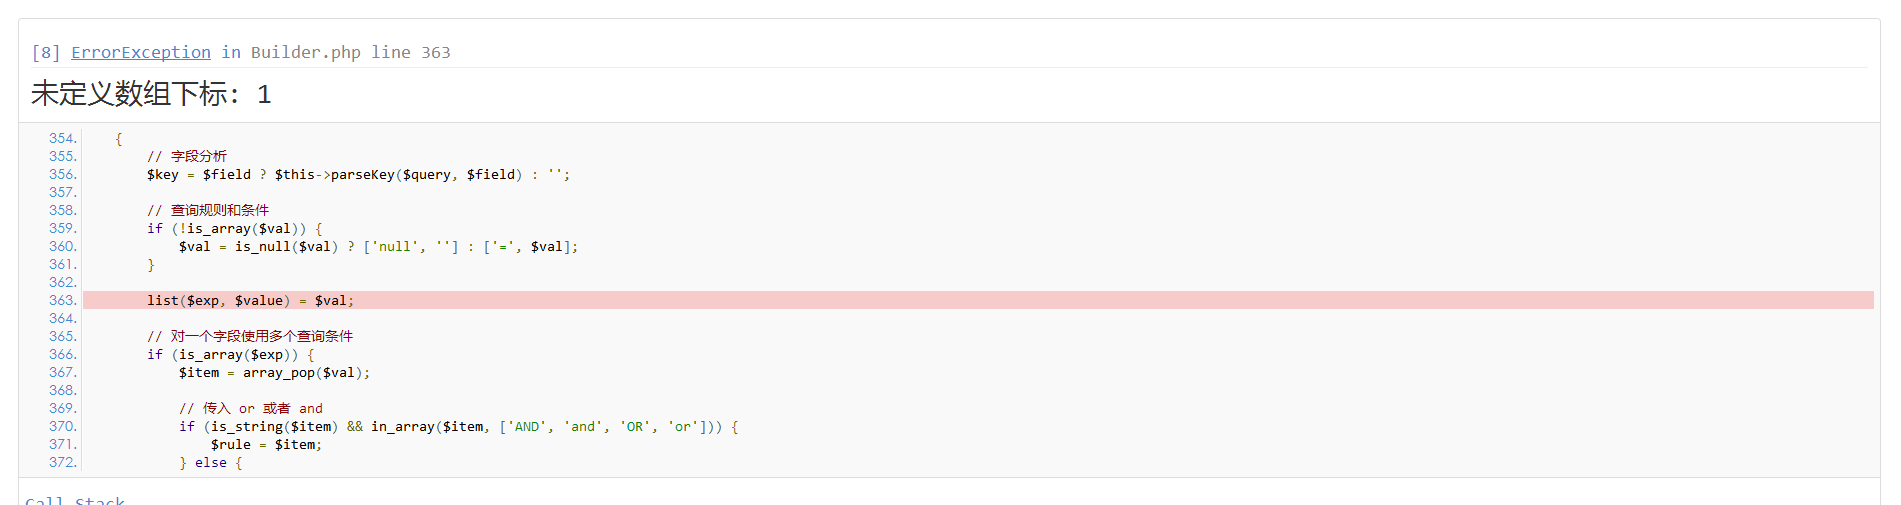Click the $rule = $item code line
The height and width of the screenshot is (505, 1901).
tap(266, 444)
